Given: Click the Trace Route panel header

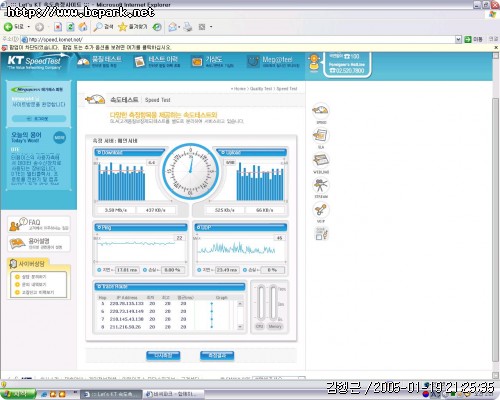Looking at the screenshot, I should (x=170, y=286).
